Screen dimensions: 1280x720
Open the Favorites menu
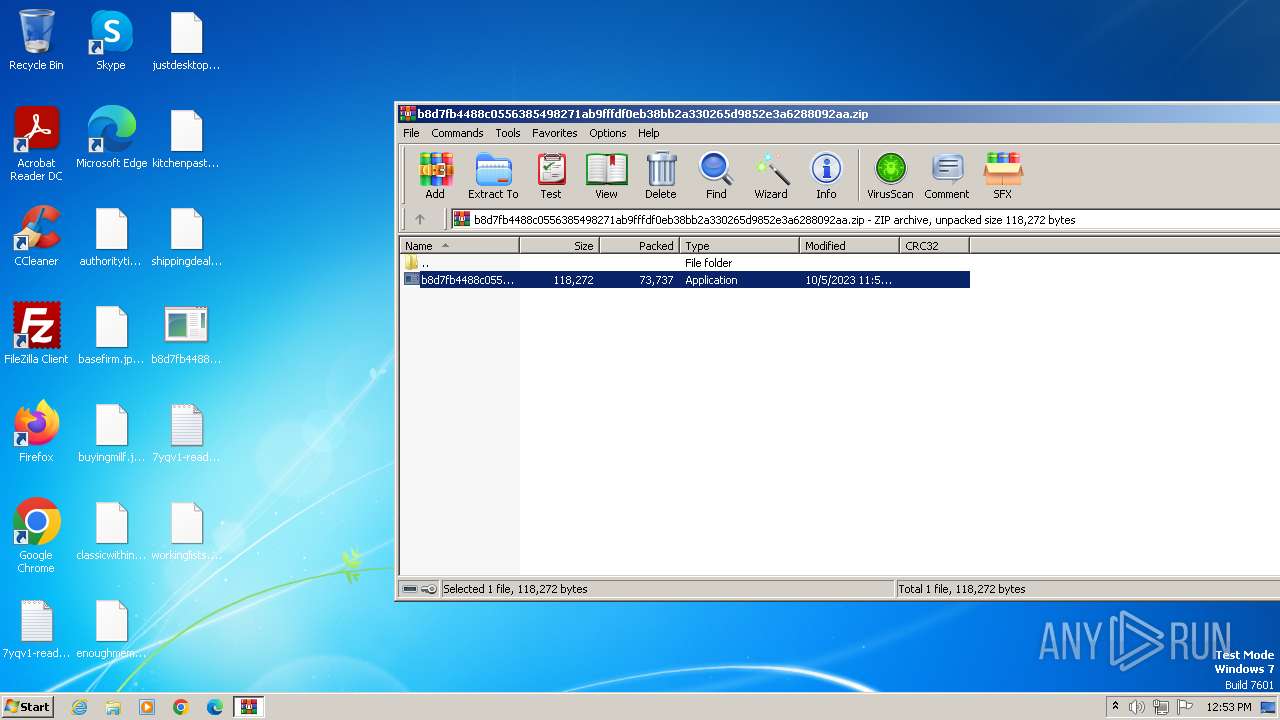coord(554,133)
